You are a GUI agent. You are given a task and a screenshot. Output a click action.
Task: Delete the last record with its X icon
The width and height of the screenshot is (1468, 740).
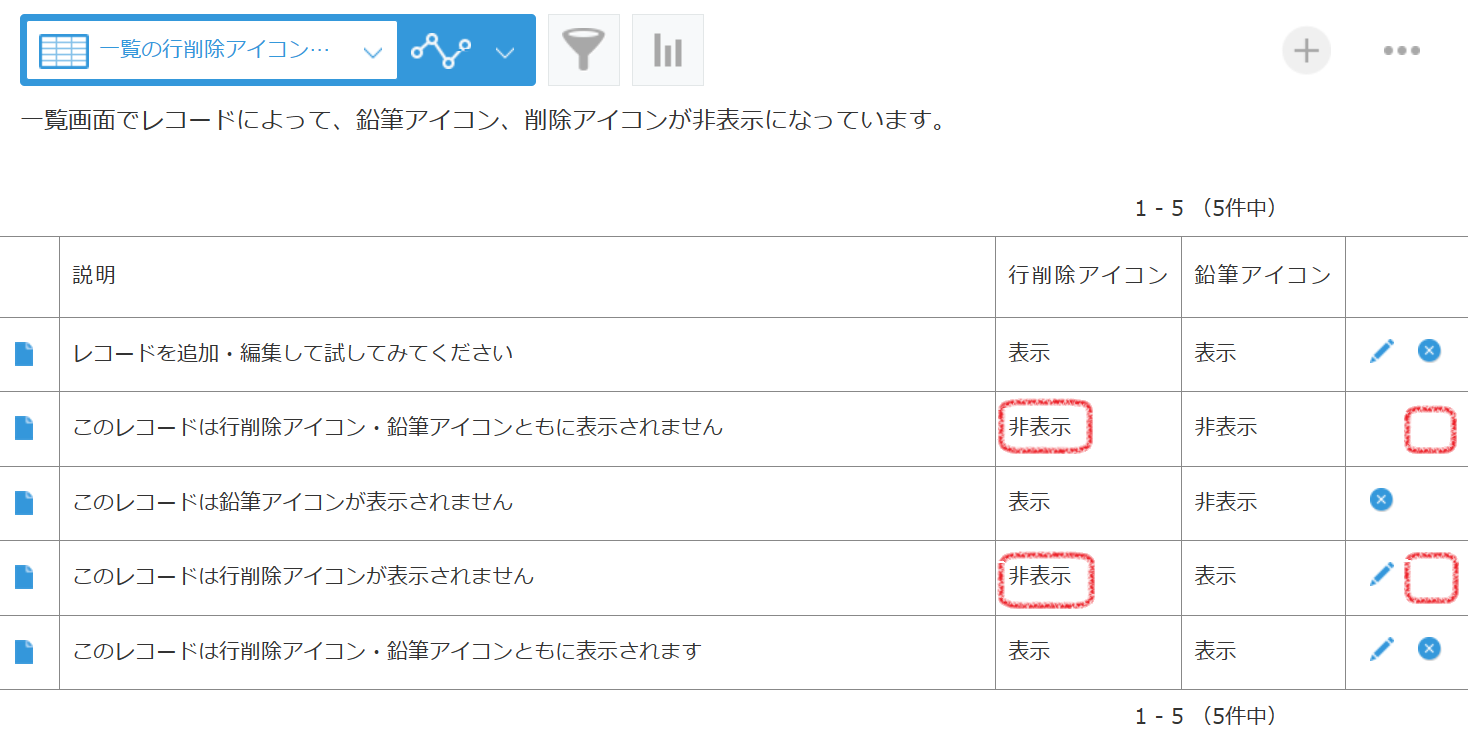pyautogui.click(x=1428, y=649)
